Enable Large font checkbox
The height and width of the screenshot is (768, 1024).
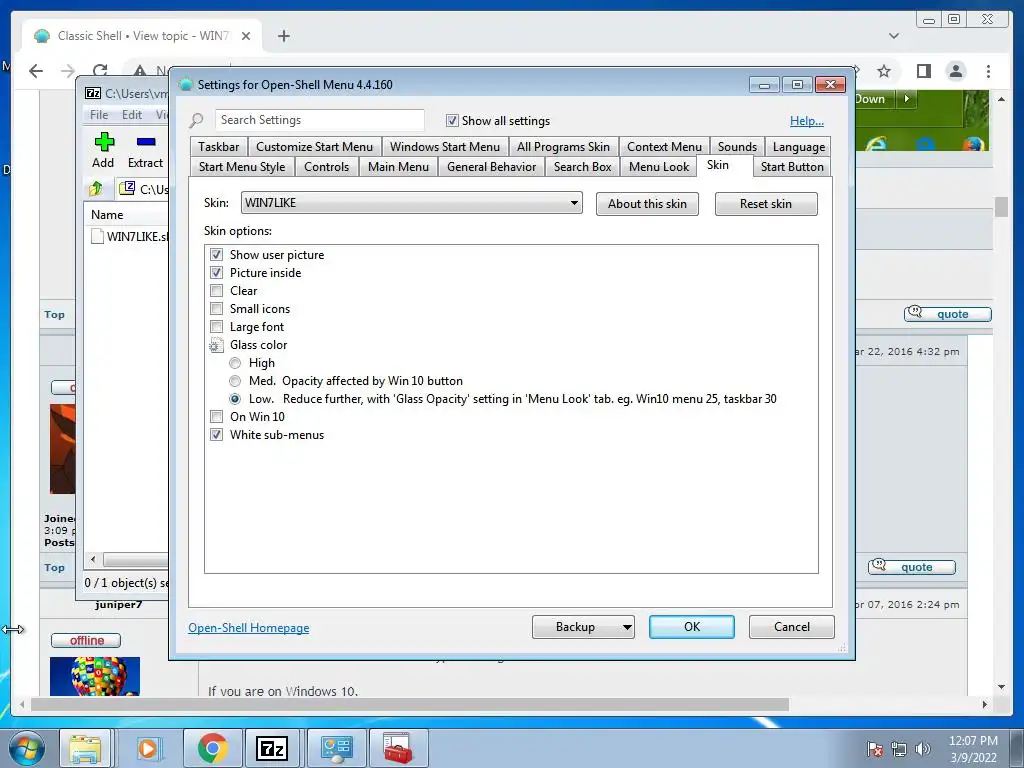(x=216, y=327)
